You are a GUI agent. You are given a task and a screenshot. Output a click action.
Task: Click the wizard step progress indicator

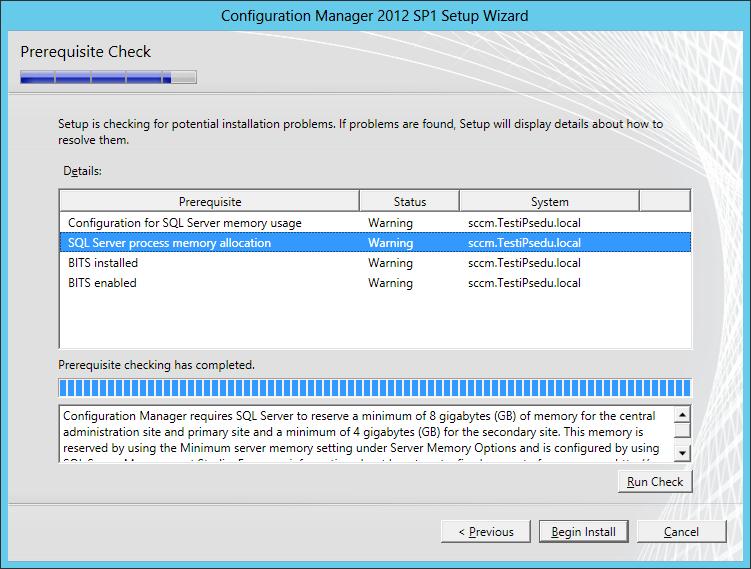(108, 77)
